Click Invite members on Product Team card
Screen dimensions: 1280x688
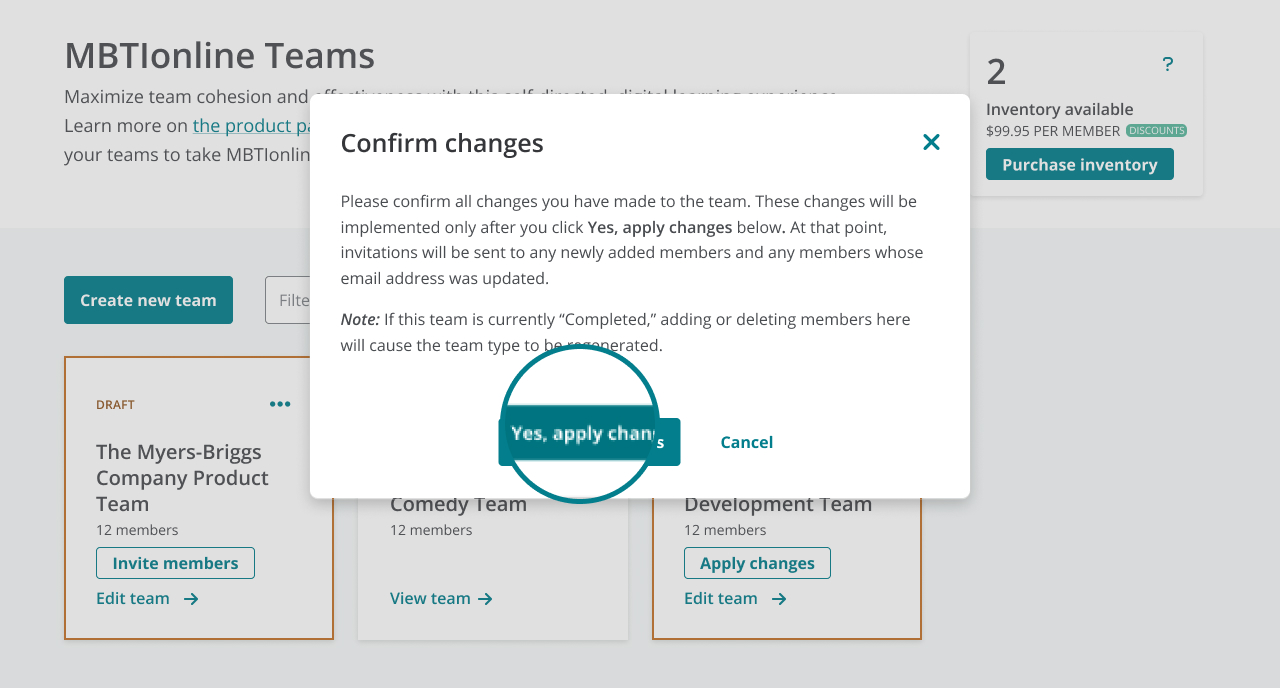click(175, 563)
